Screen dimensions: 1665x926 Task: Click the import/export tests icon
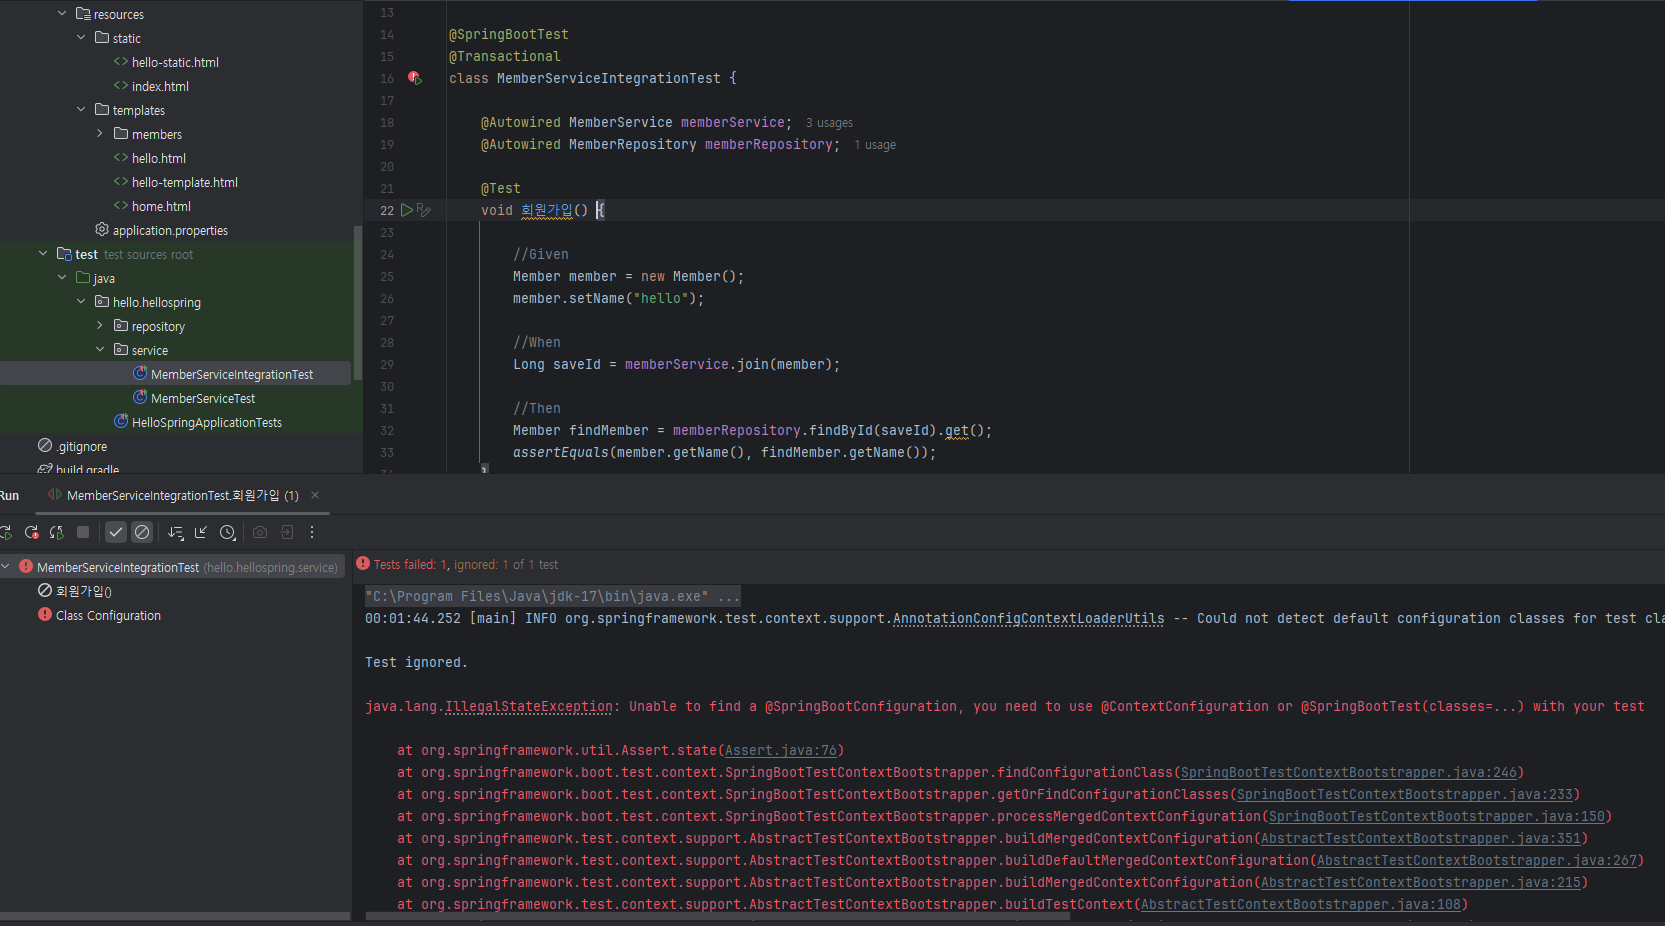coord(287,532)
